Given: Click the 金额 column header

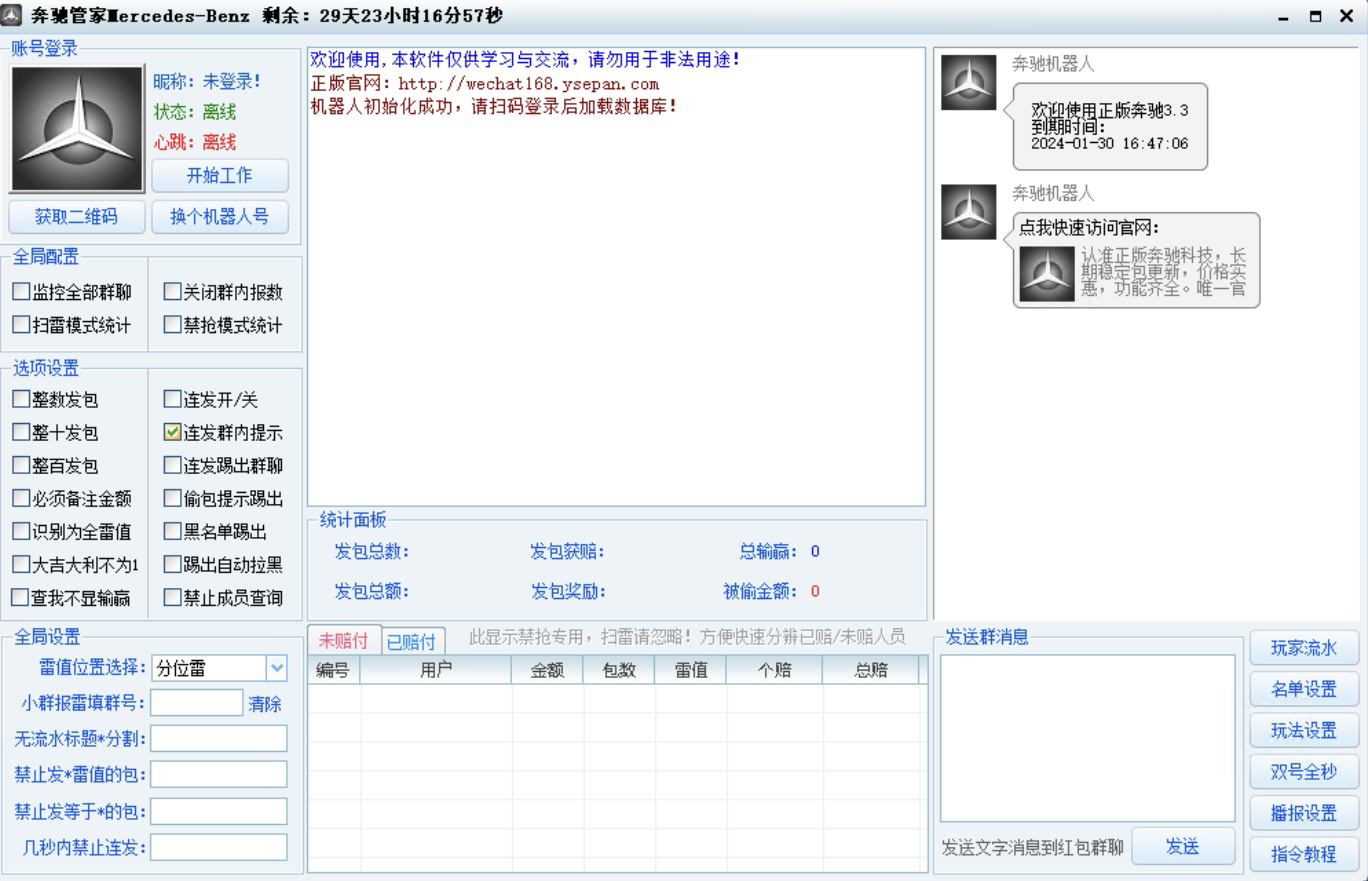Looking at the screenshot, I should [548, 671].
